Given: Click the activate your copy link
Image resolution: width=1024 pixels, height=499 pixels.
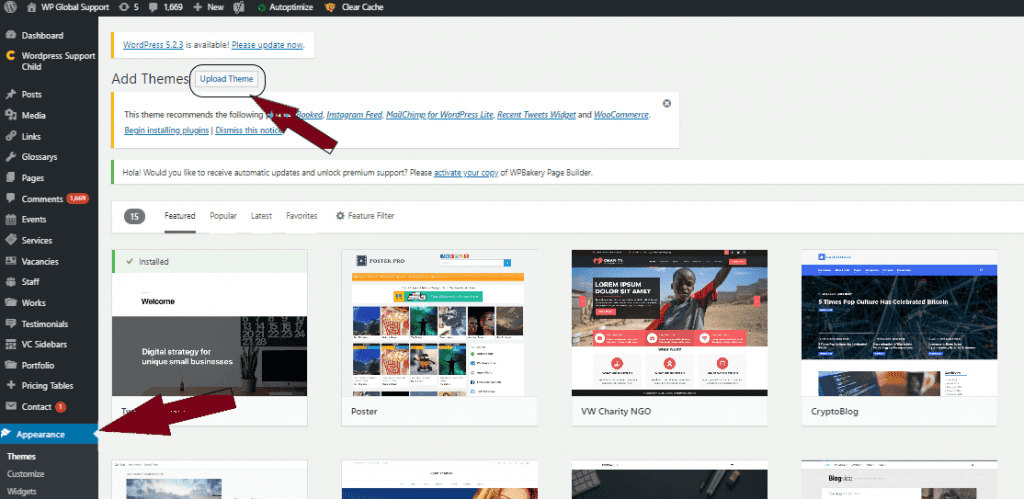Looking at the screenshot, I should click(x=466, y=173).
